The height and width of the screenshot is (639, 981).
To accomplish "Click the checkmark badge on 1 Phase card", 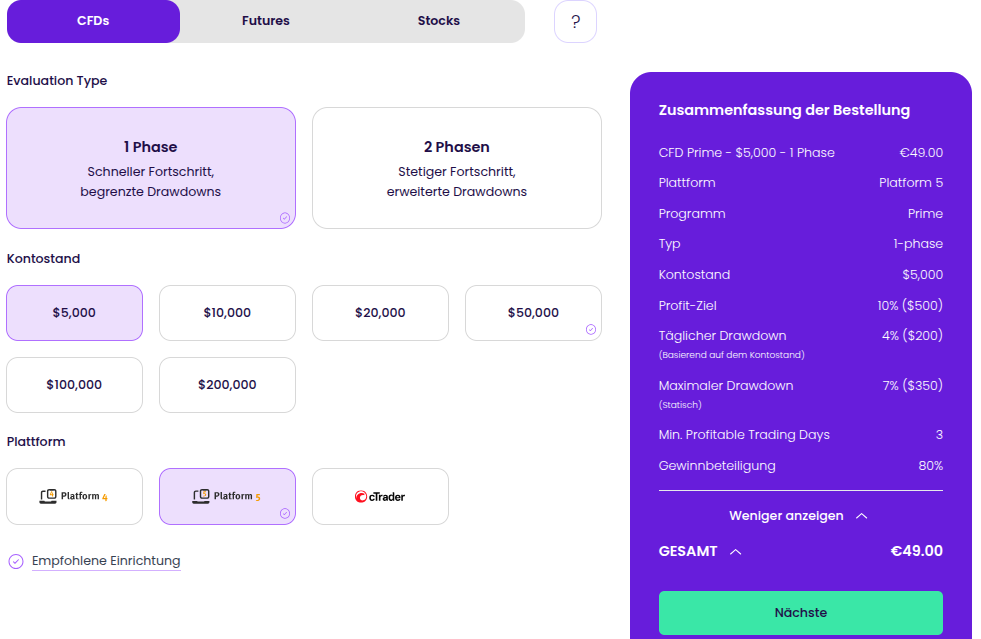I will point(284,217).
